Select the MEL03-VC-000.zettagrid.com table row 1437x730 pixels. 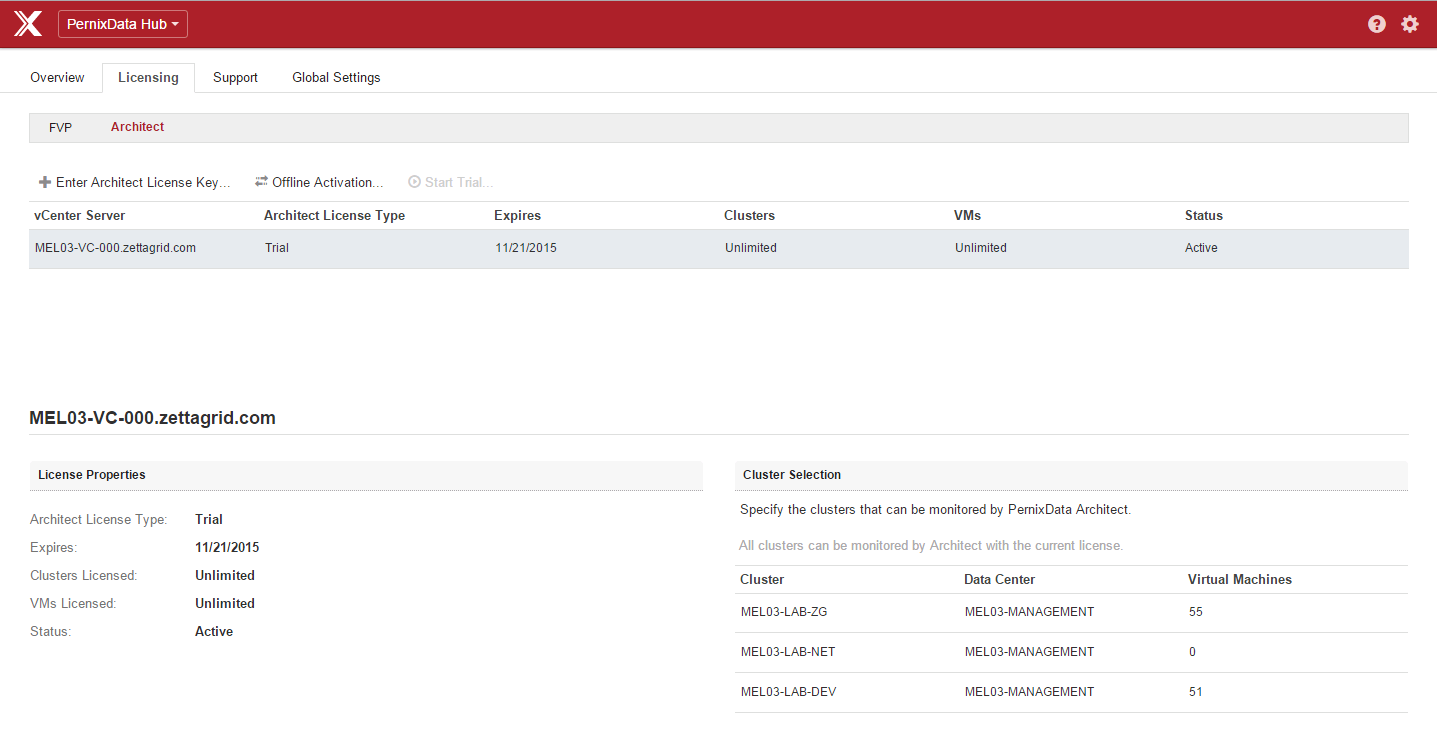click(719, 248)
